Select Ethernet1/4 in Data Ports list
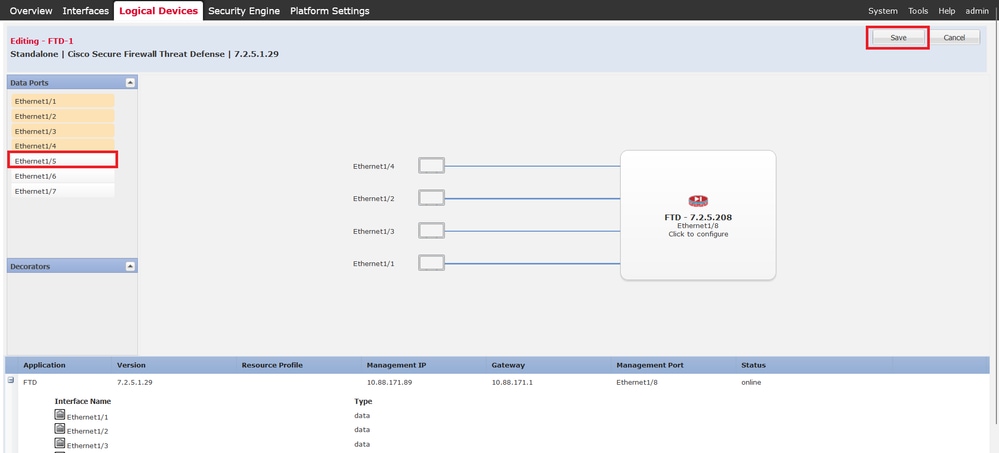Image resolution: width=999 pixels, height=453 pixels. click(x=63, y=146)
